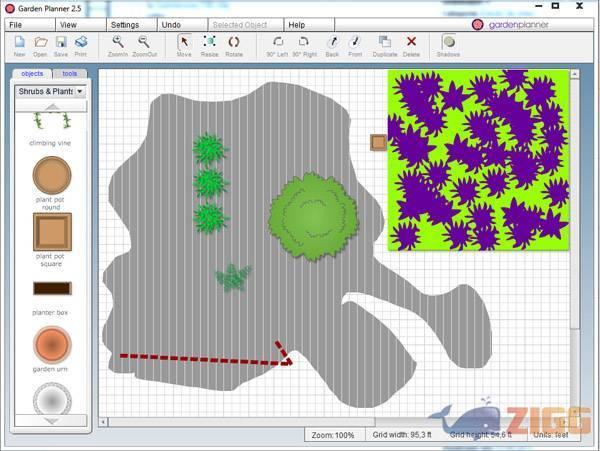This screenshot has height=451, width=600.
Task: Click the Open folder icon
Action: click(x=40, y=43)
